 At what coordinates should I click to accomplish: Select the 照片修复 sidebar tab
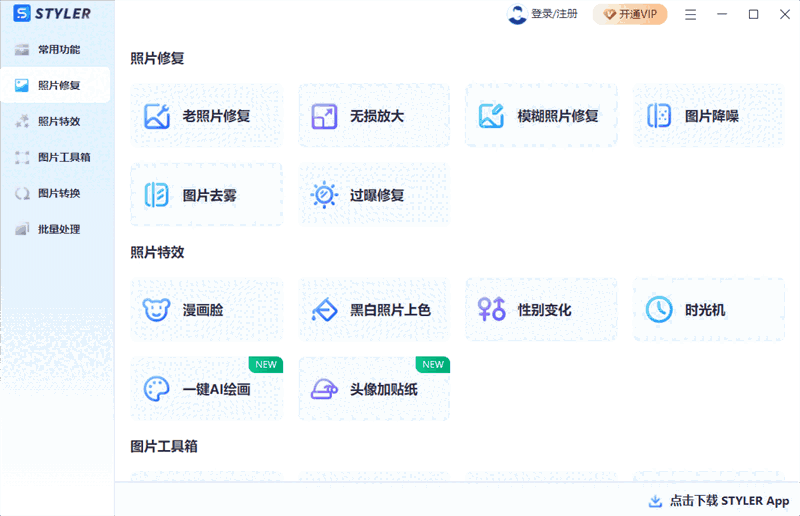pyautogui.click(x=55, y=85)
